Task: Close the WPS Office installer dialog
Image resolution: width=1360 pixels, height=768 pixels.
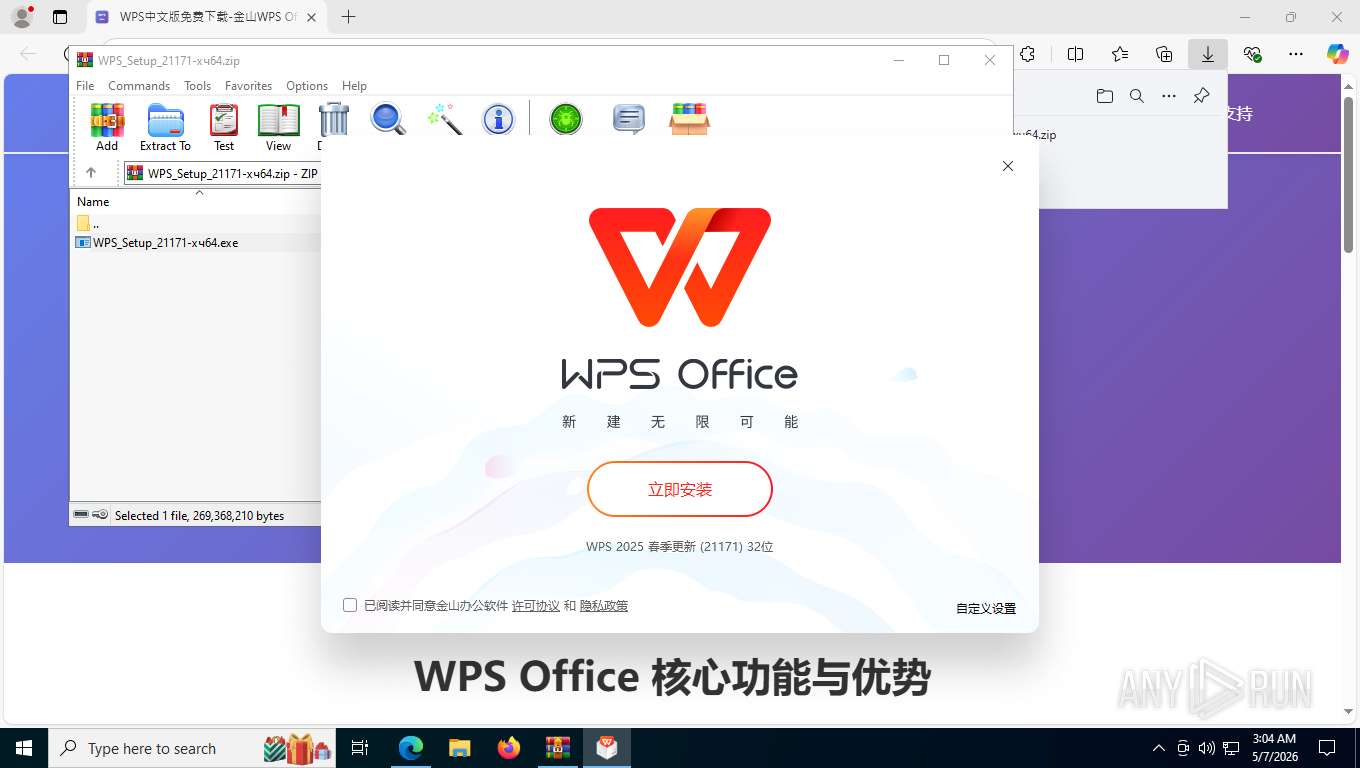Action: (1008, 166)
